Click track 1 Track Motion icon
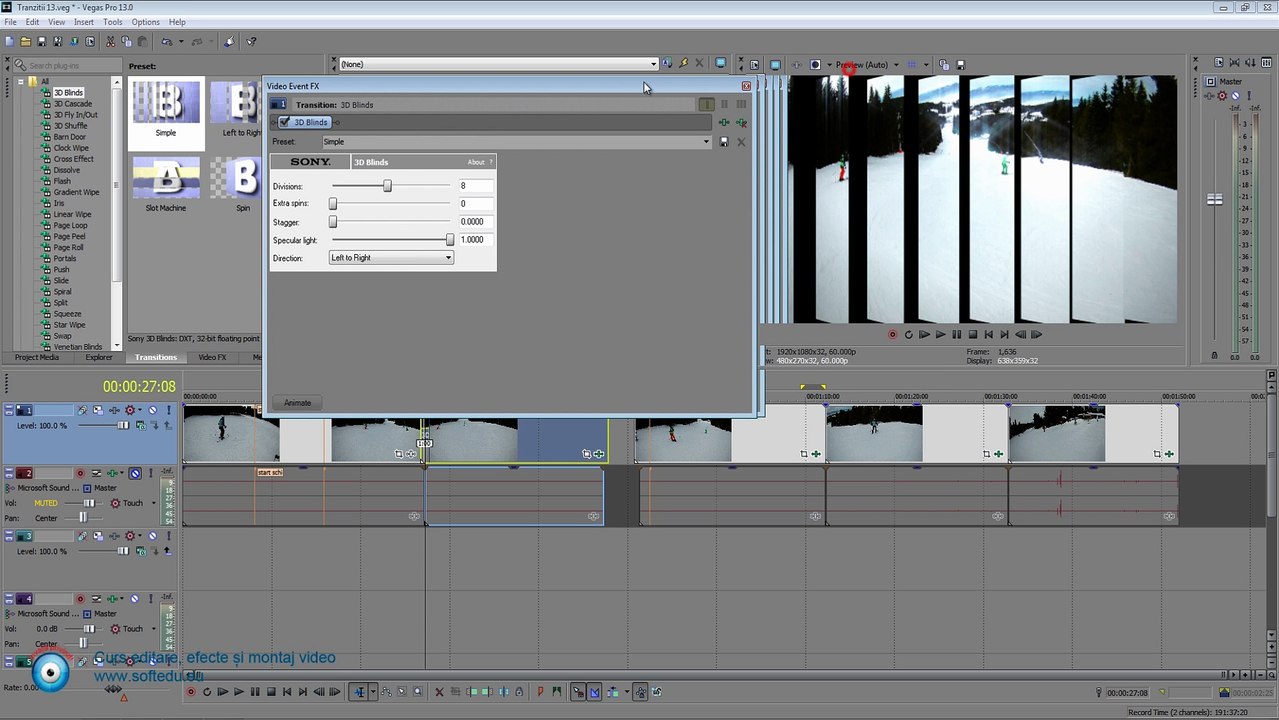The height and width of the screenshot is (720, 1279). point(98,410)
